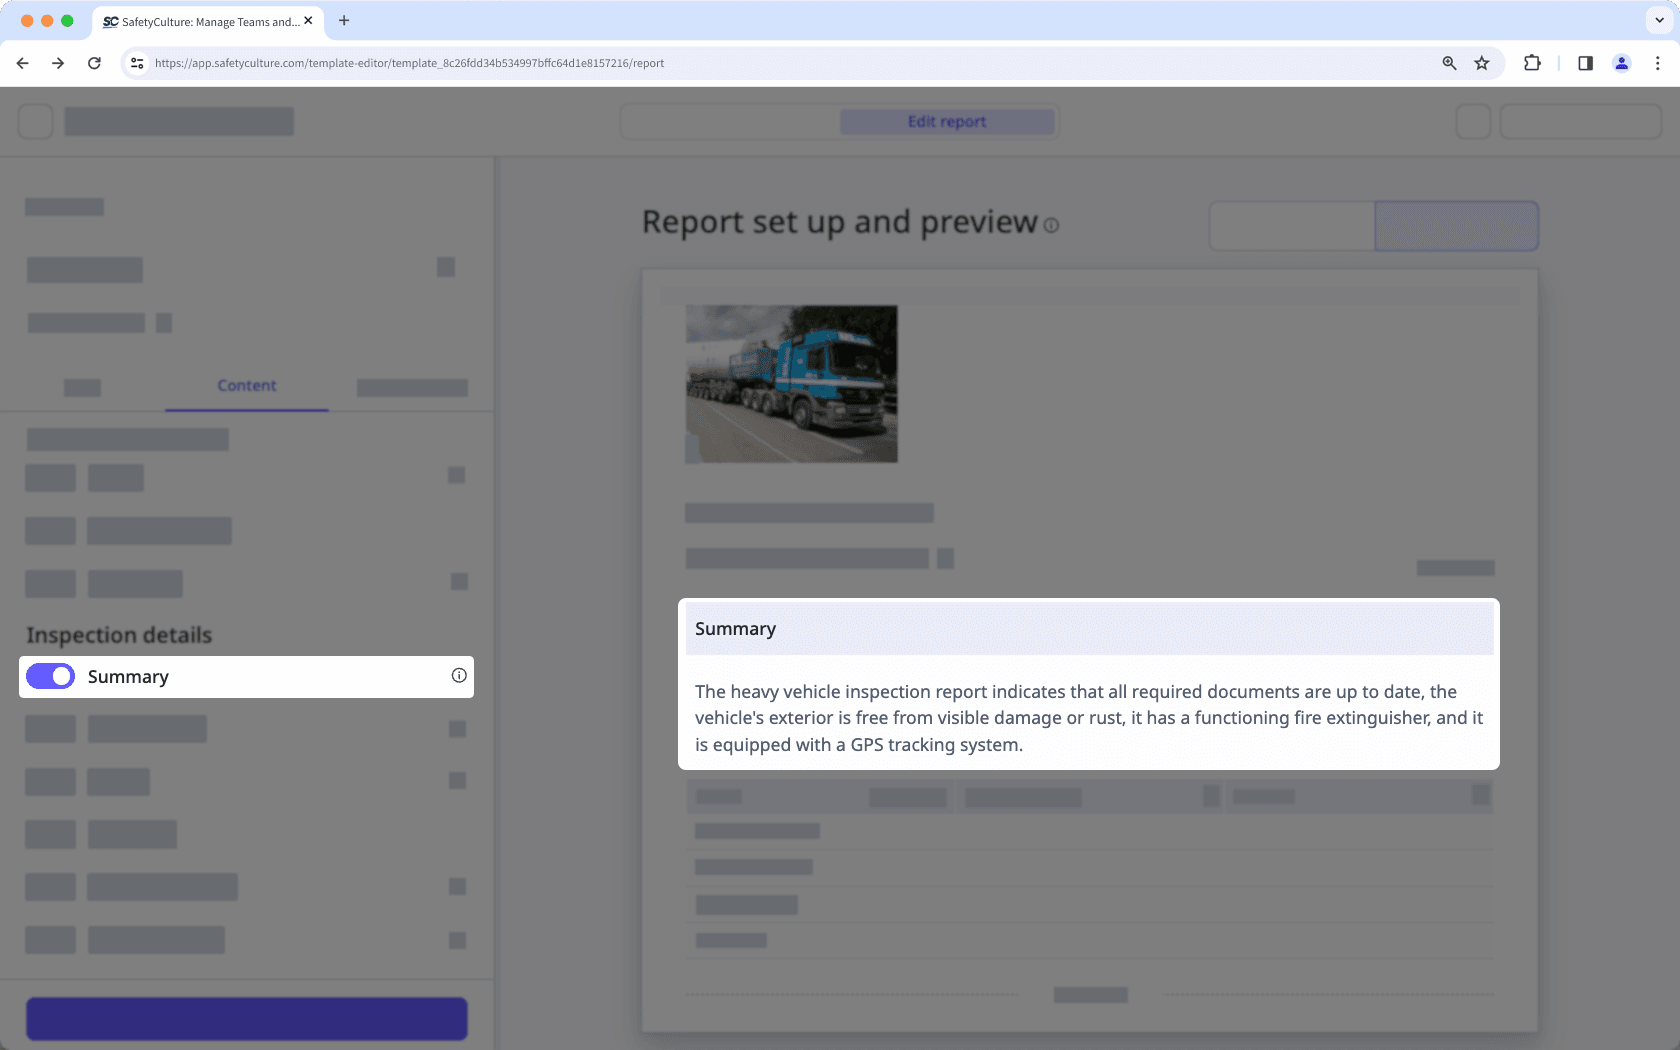Open site information settings in the address bar
This screenshot has height=1050, width=1680.
point(136,62)
